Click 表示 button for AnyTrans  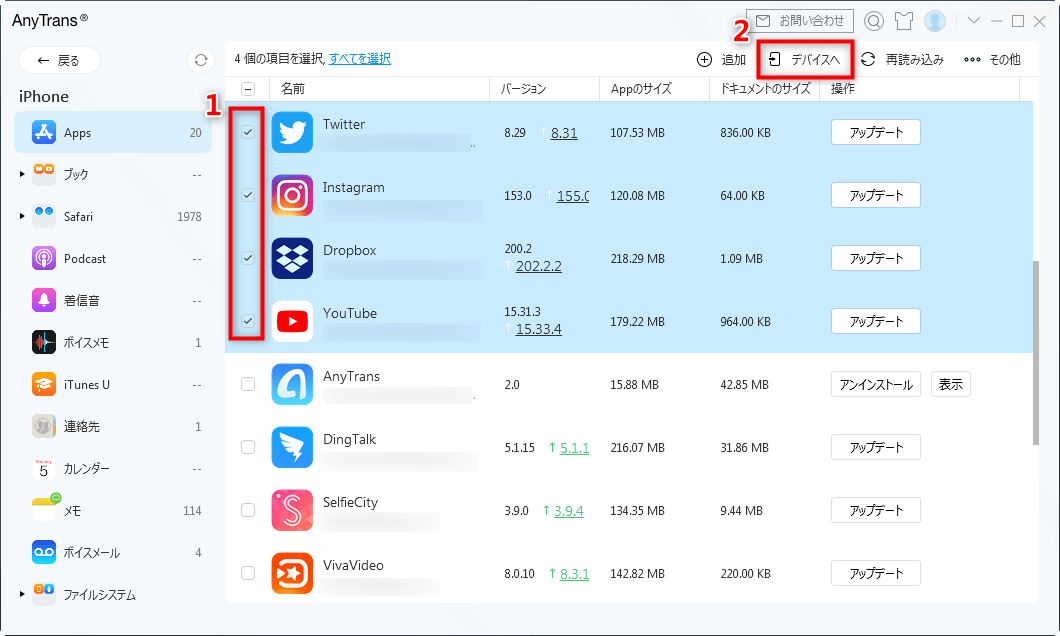(x=950, y=384)
